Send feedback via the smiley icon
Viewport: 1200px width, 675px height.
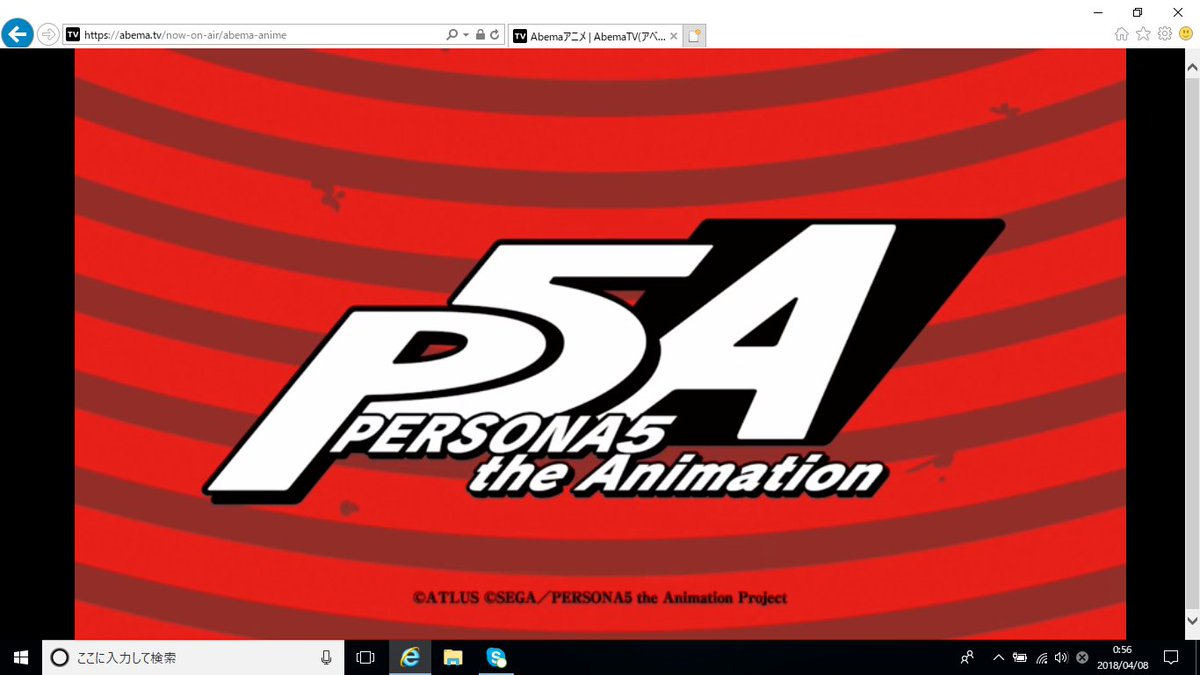(1186, 34)
